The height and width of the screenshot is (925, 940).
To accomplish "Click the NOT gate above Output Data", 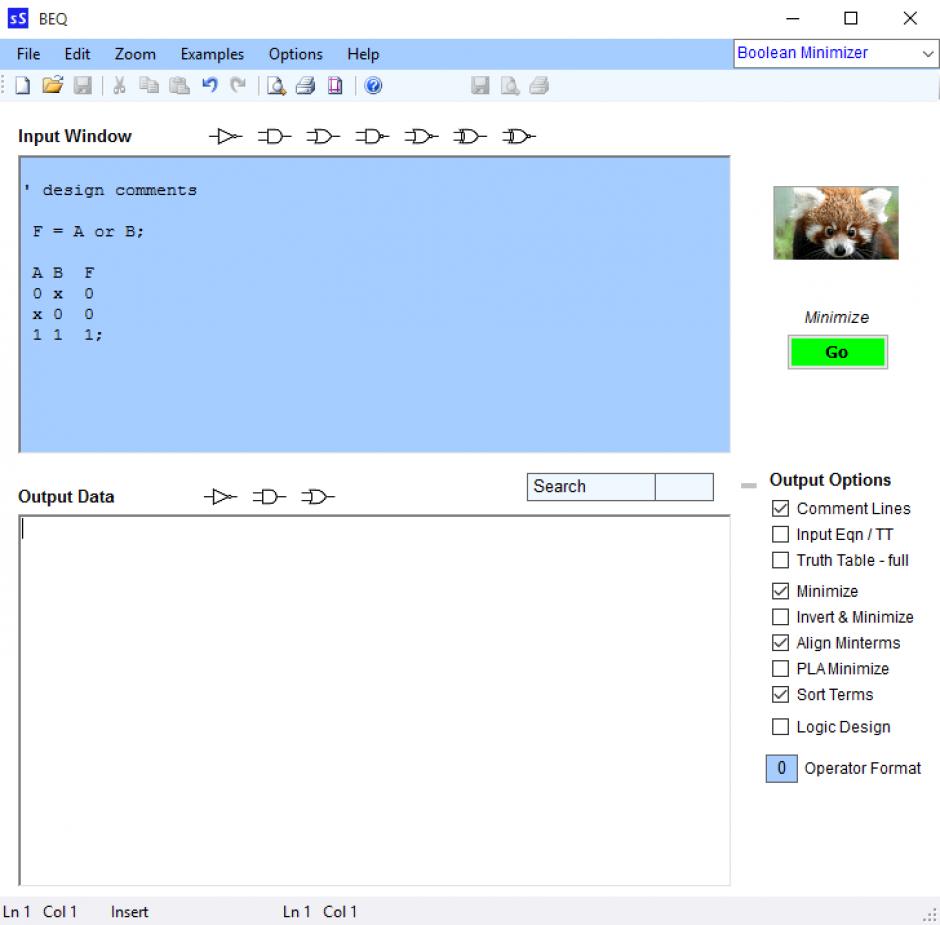I will pyautogui.click(x=221, y=497).
